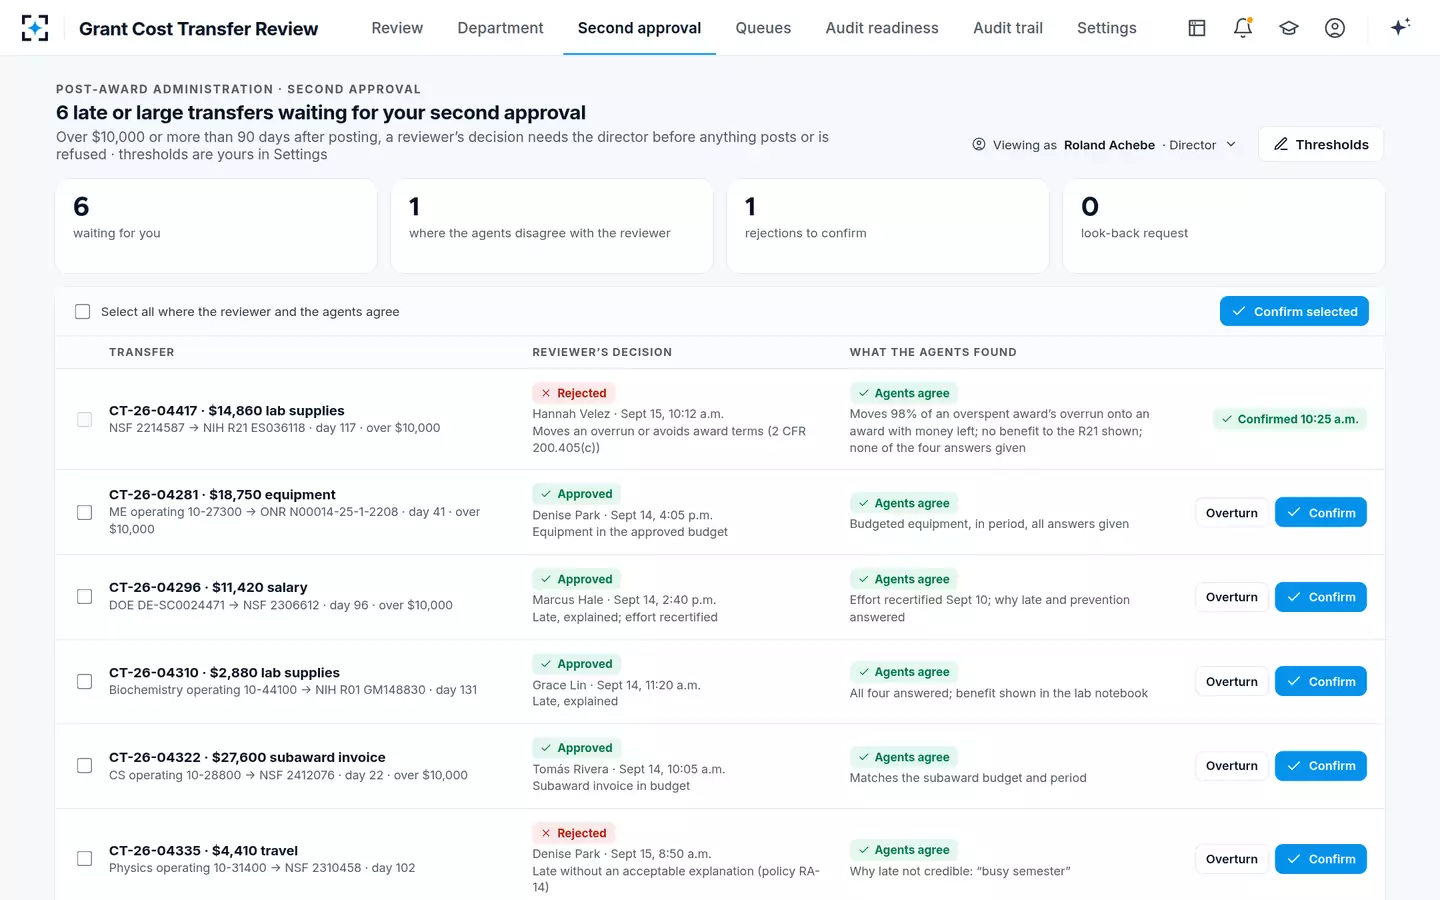Open the Queues tab
The width and height of the screenshot is (1440, 900).
tap(763, 28)
